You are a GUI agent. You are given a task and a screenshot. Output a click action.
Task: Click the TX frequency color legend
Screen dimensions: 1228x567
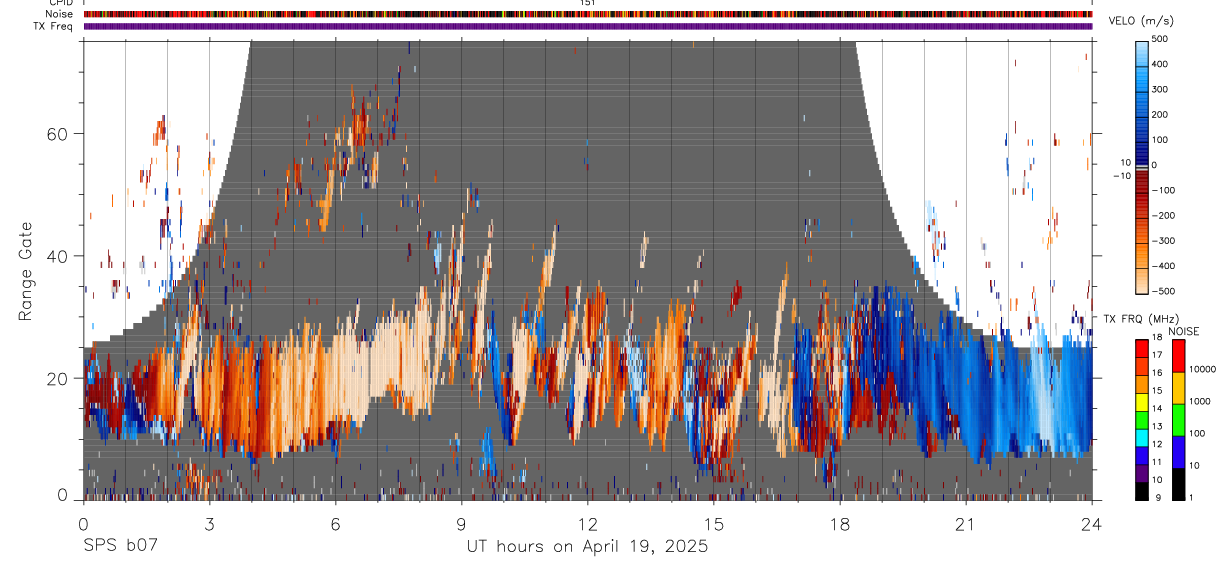coord(1143,419)
